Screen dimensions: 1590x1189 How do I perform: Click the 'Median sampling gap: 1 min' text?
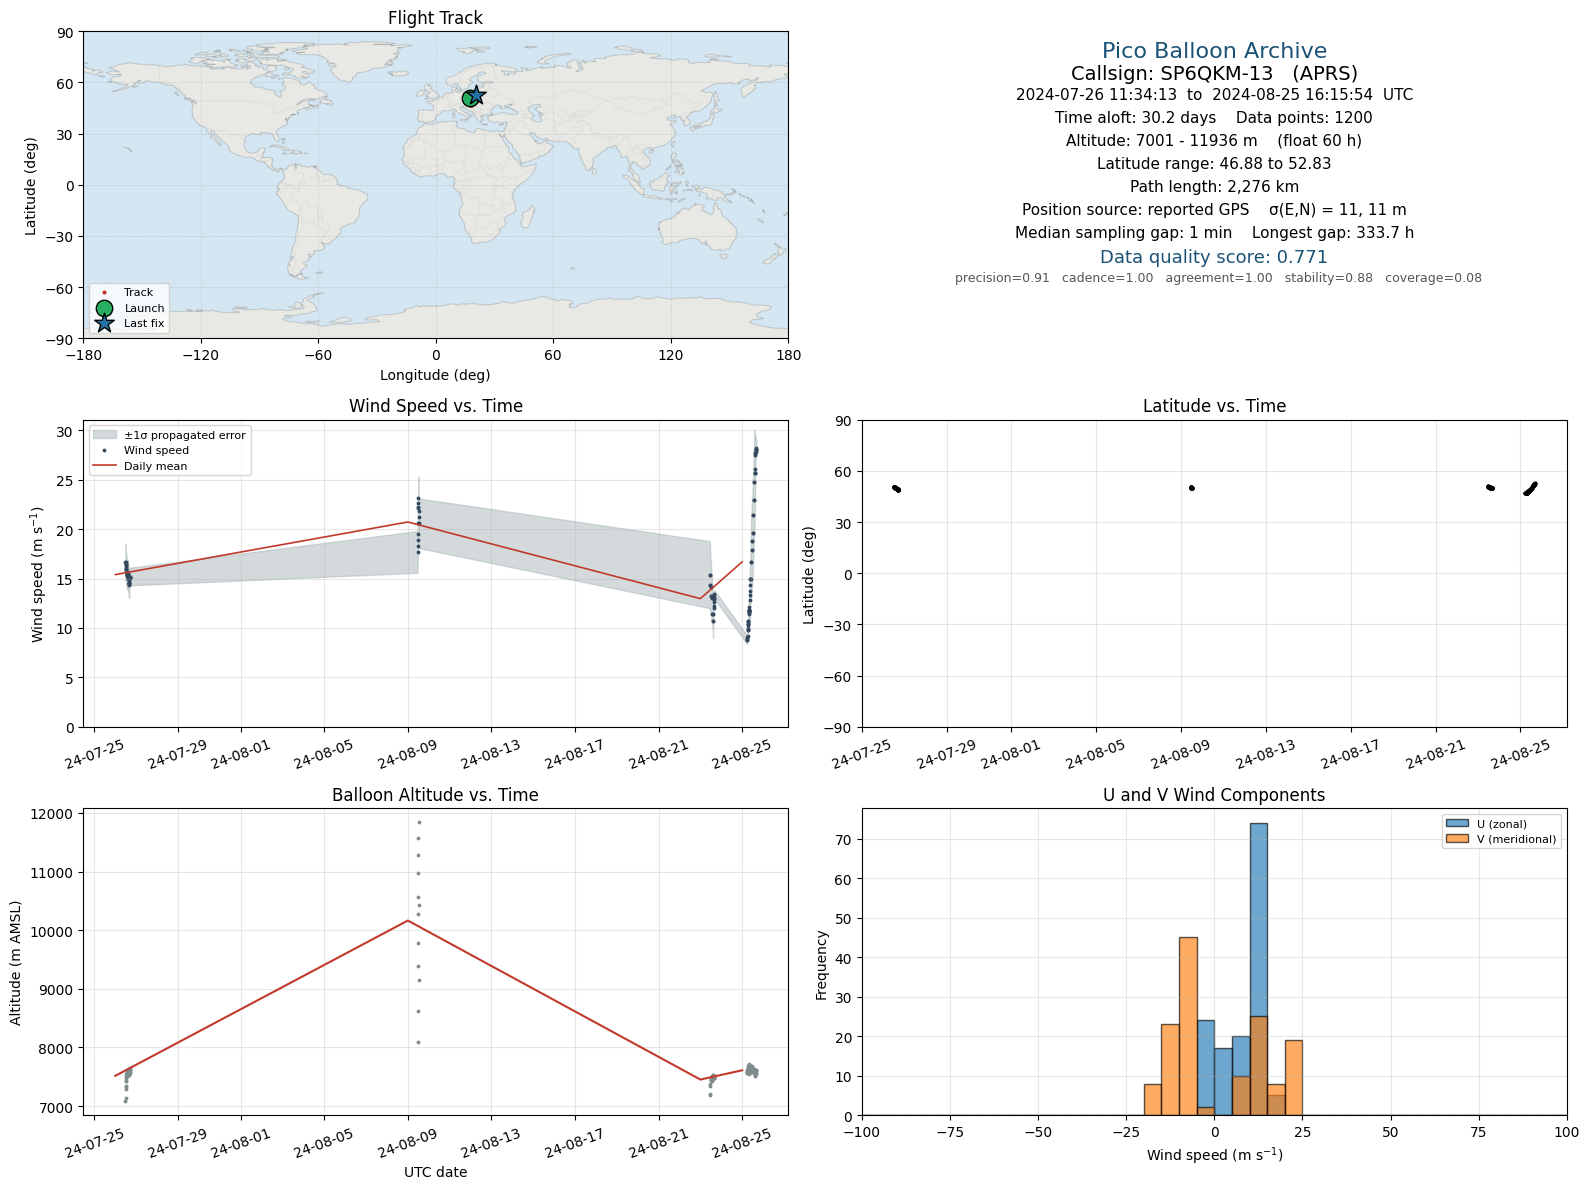1123,233
